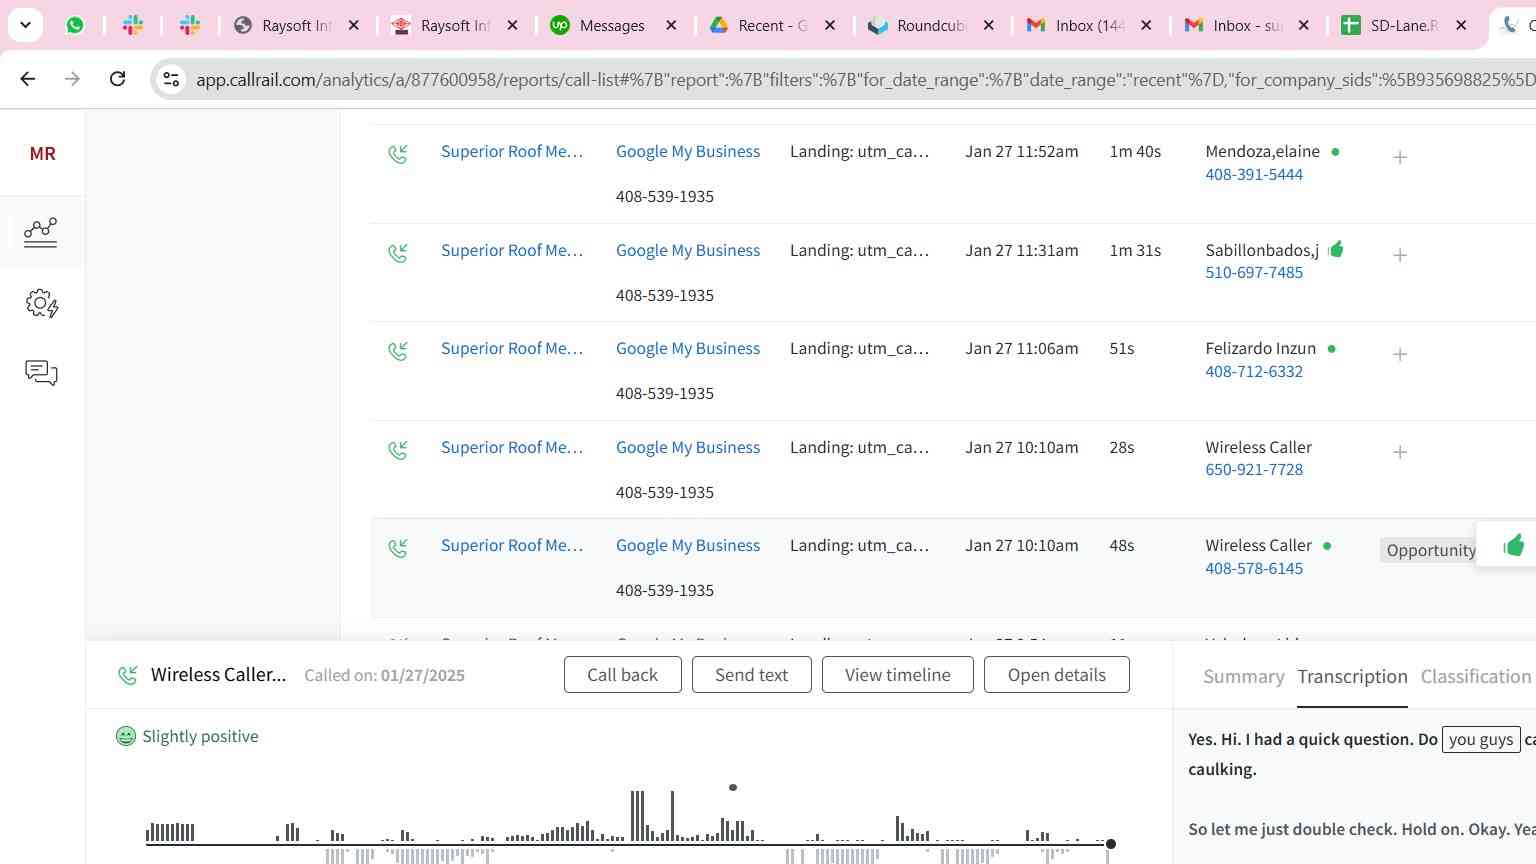Switch to the Transcription tab
The height and width of the screenshot is (864, 1536).
point(1352,676)
